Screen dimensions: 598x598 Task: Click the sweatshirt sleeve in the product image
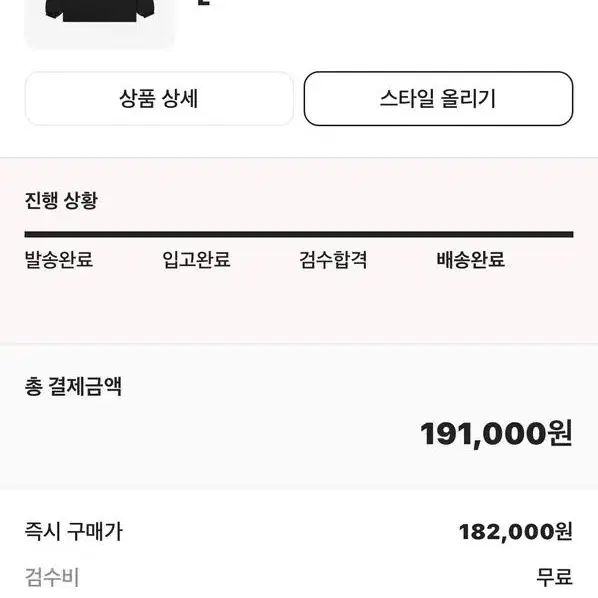[54, 10]
